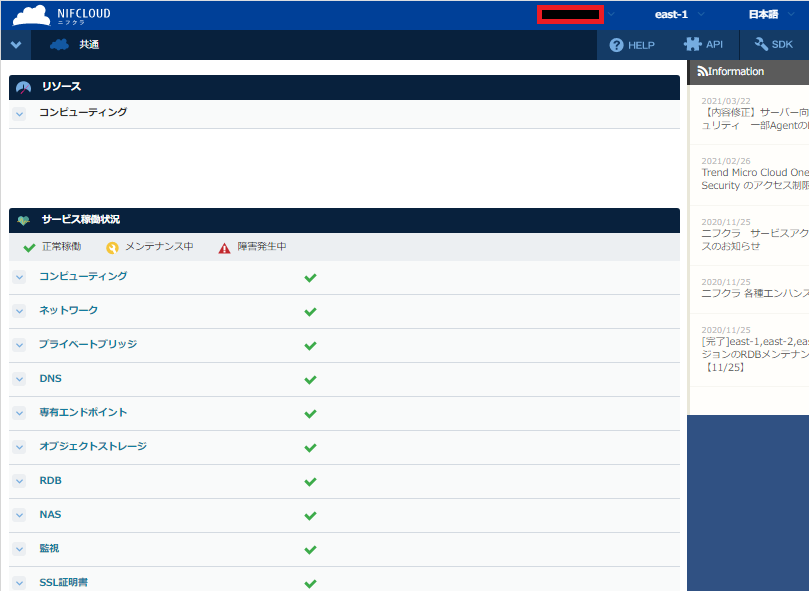Open the east-1 region dropdown

tap(679, 15)
